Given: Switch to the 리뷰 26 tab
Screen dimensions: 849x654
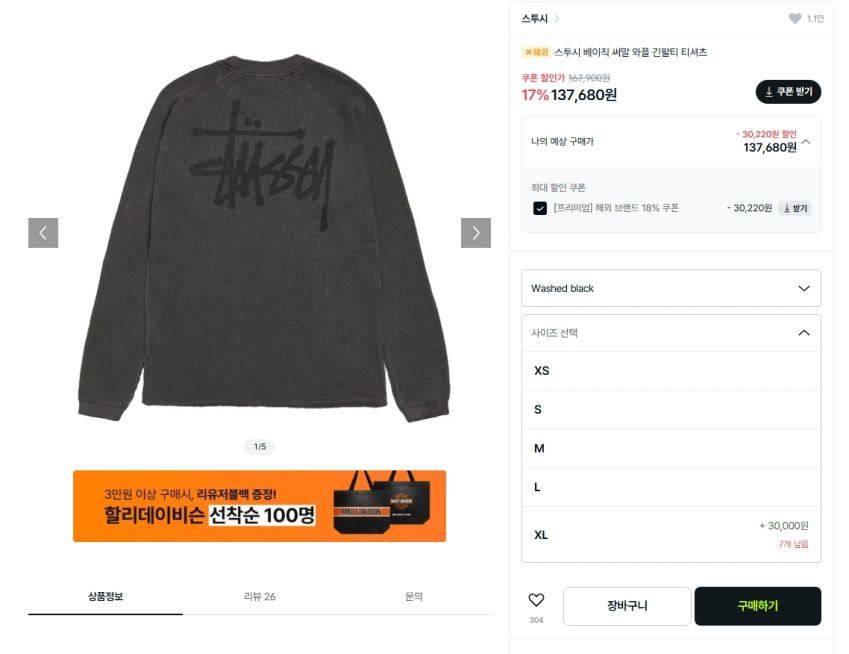Looking at the screenshot, I should (x=259, y=597).
